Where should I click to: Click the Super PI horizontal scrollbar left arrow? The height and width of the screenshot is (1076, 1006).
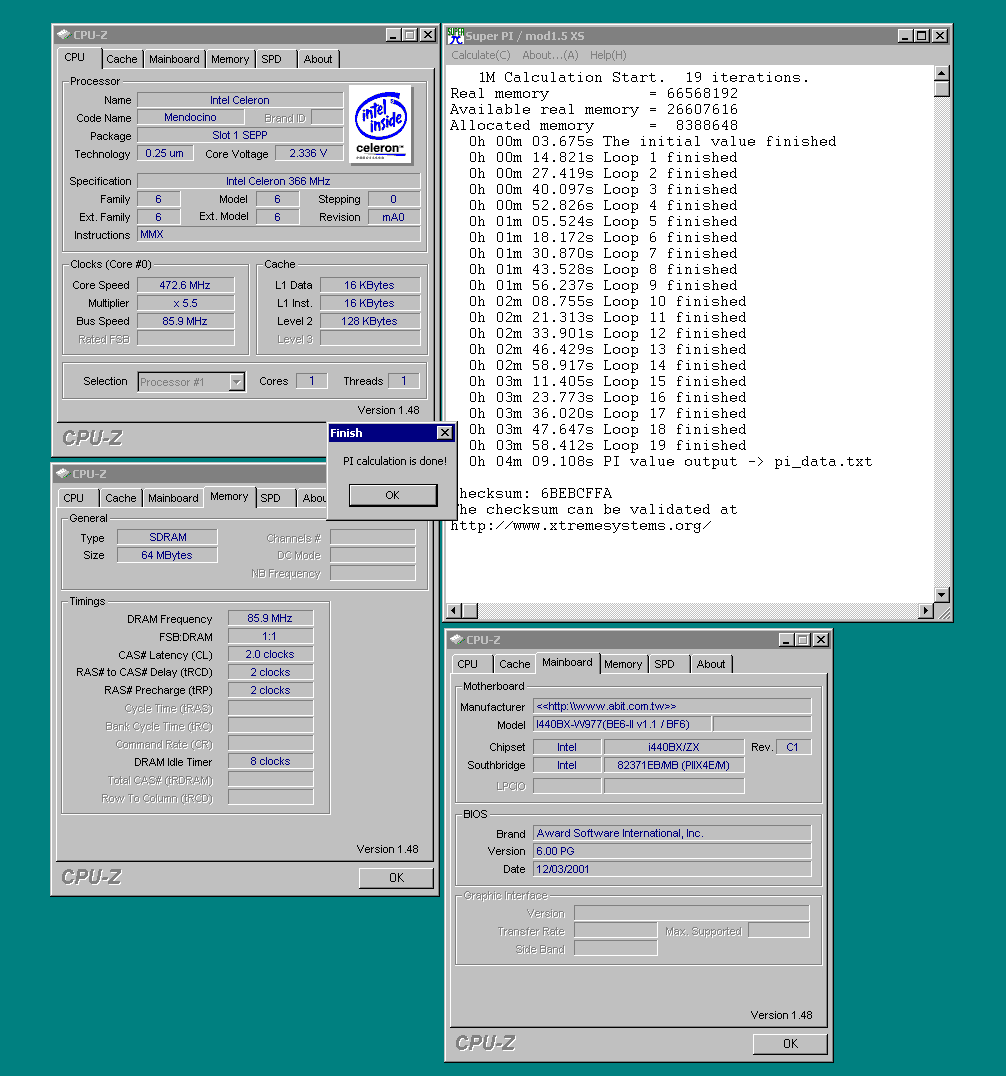[x=454, y=610]
